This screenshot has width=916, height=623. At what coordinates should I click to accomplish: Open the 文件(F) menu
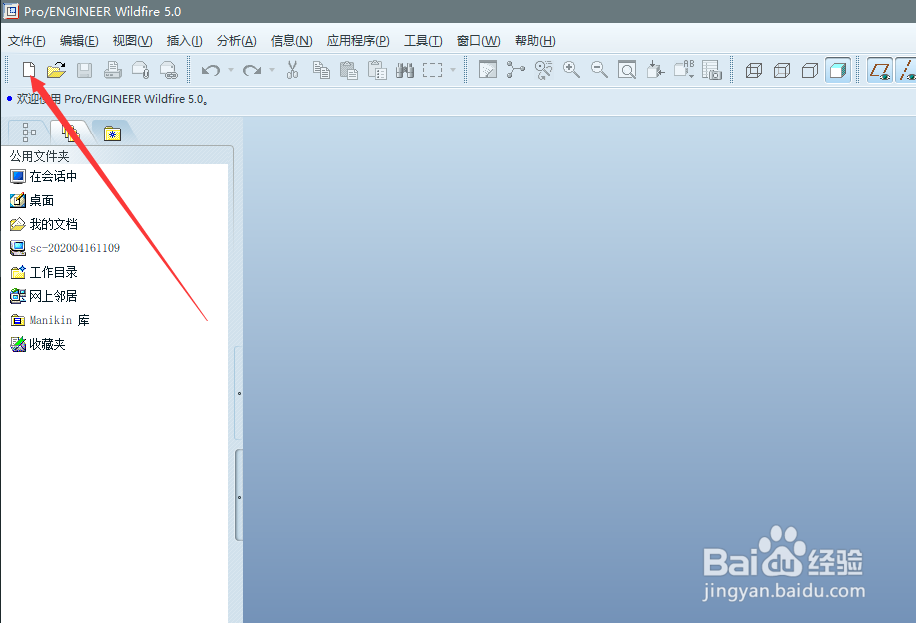[x=26, y=40]
